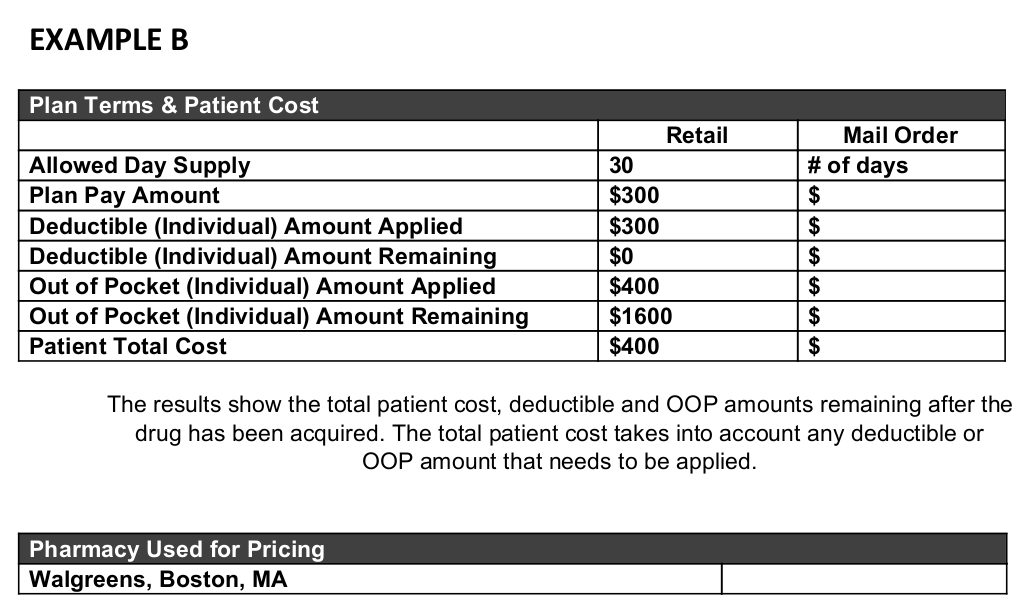Click the retail Deductible Amount Applied value

pos(634,226)
